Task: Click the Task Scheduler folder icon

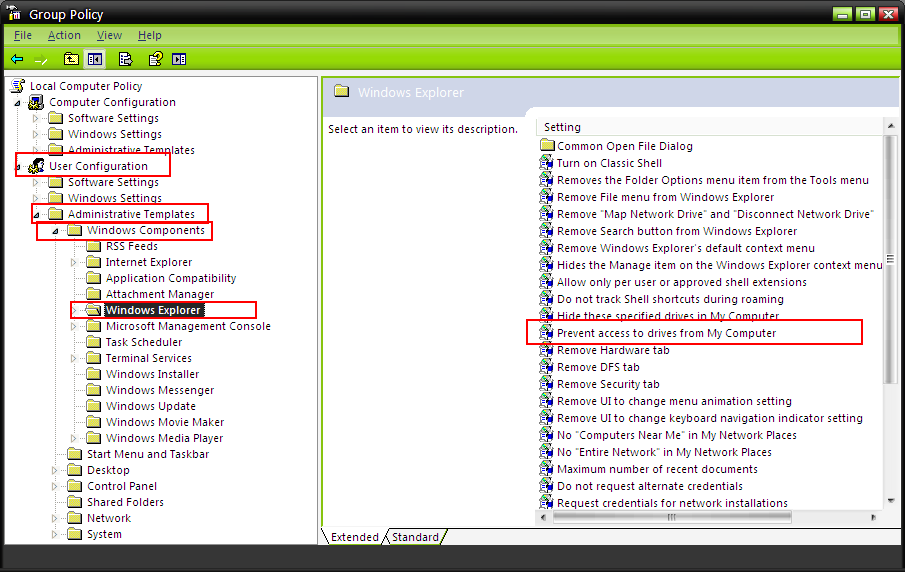Action: (94, 342)
